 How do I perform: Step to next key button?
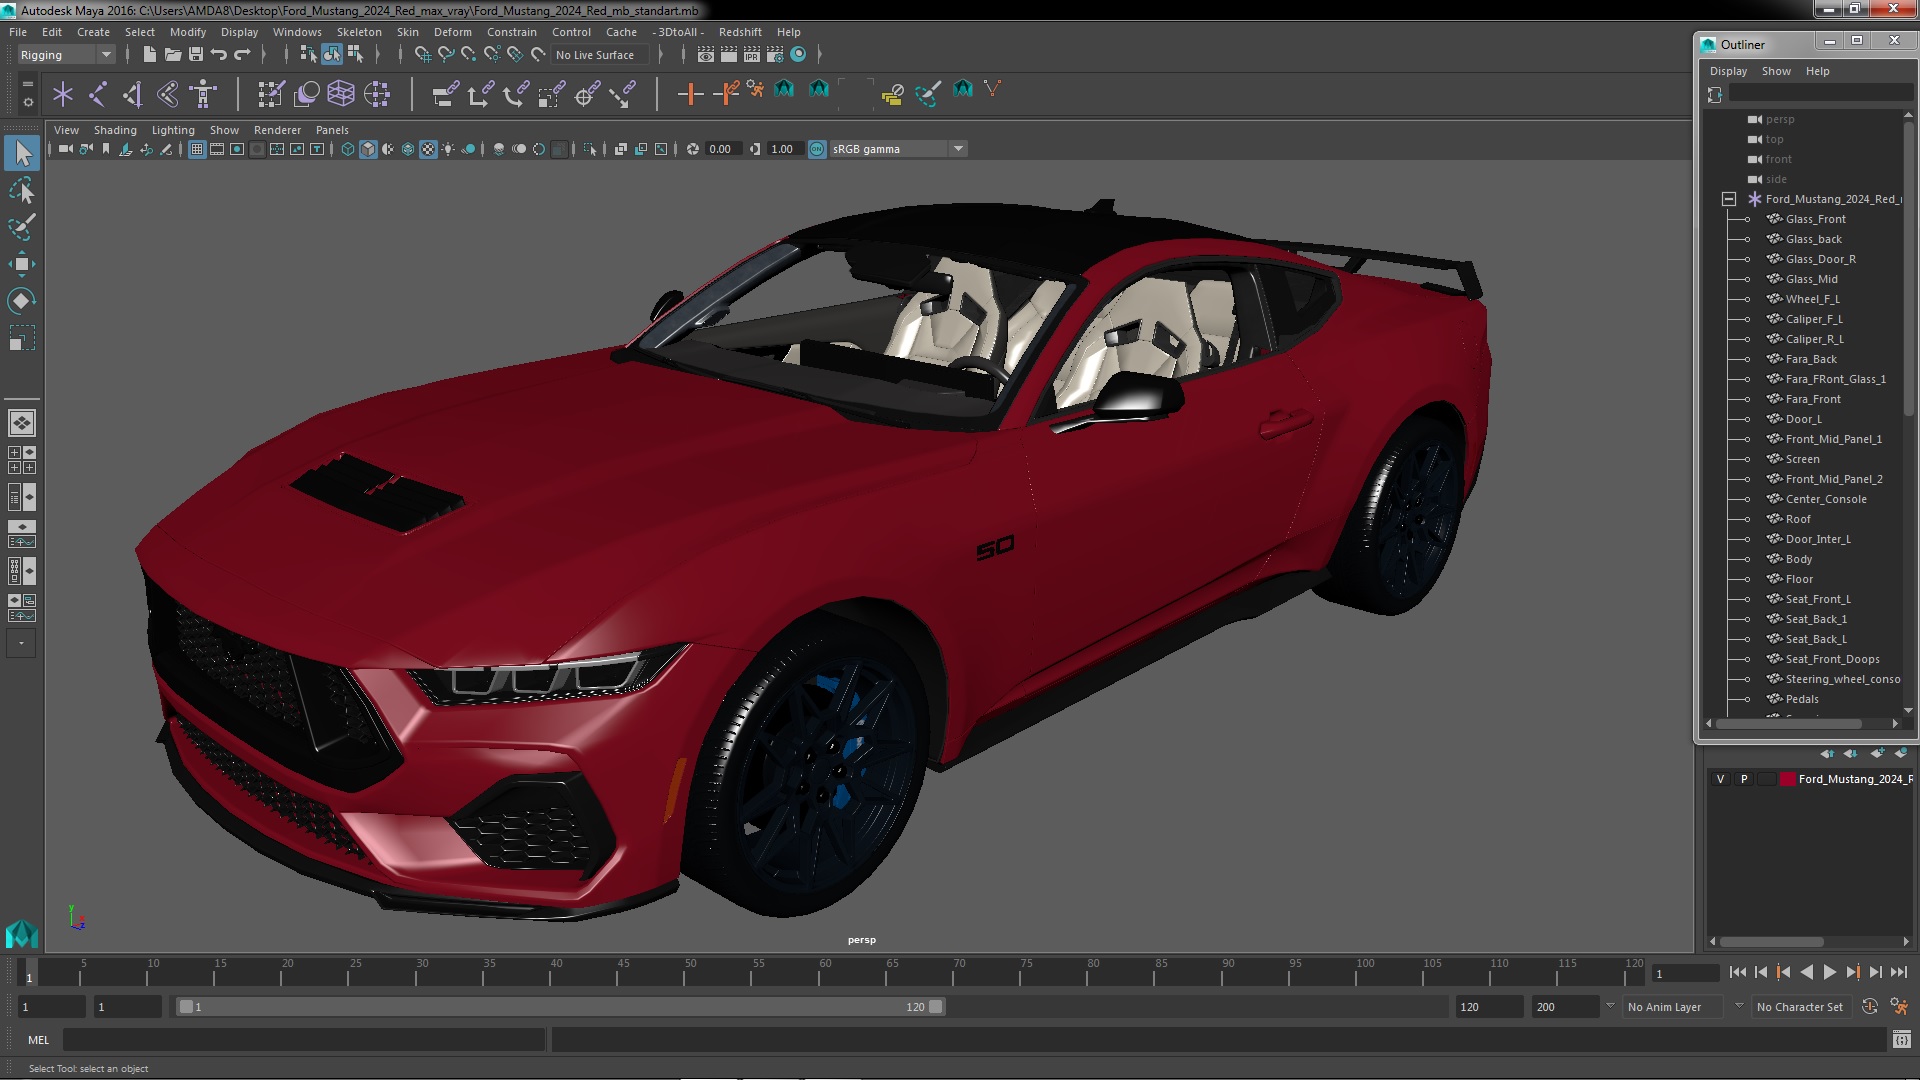[1852, 972]
